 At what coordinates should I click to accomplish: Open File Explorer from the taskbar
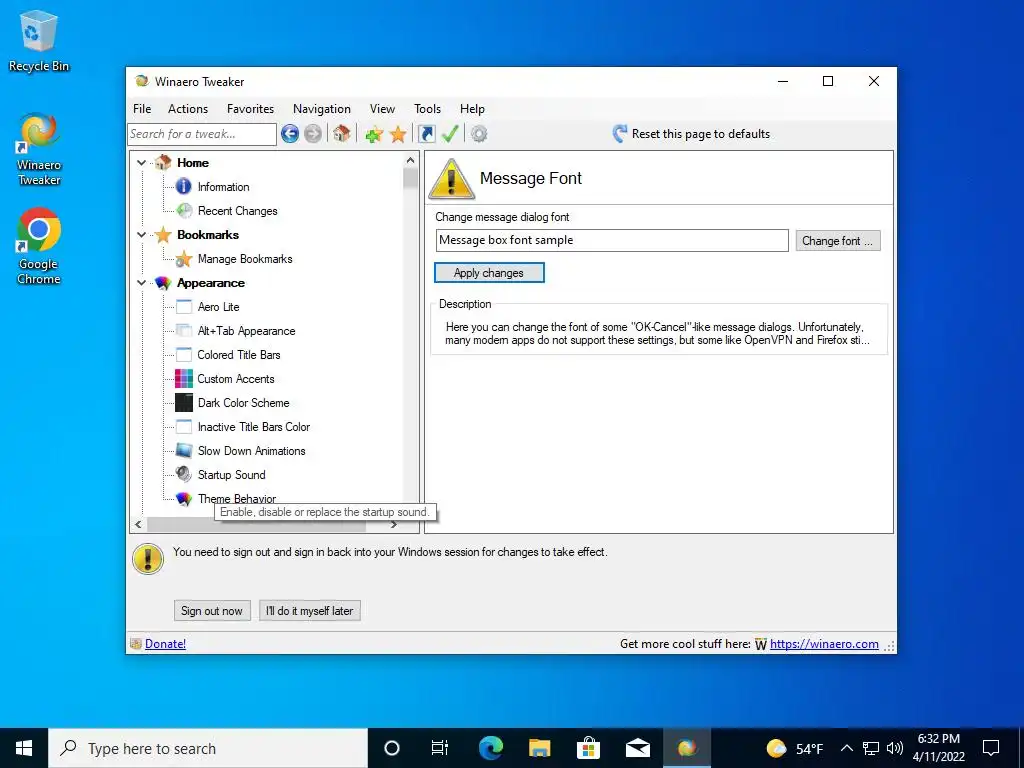pos(539,748)
